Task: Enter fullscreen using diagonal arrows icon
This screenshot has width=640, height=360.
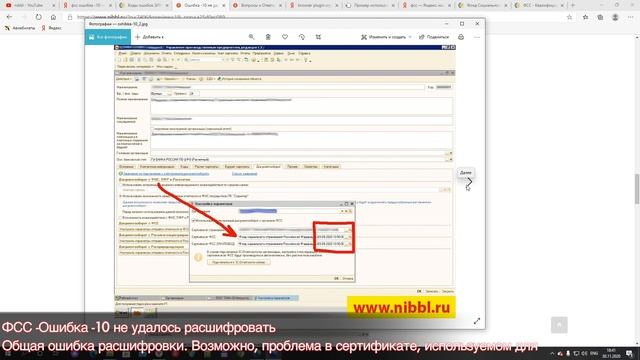Action: pos(477,321)
